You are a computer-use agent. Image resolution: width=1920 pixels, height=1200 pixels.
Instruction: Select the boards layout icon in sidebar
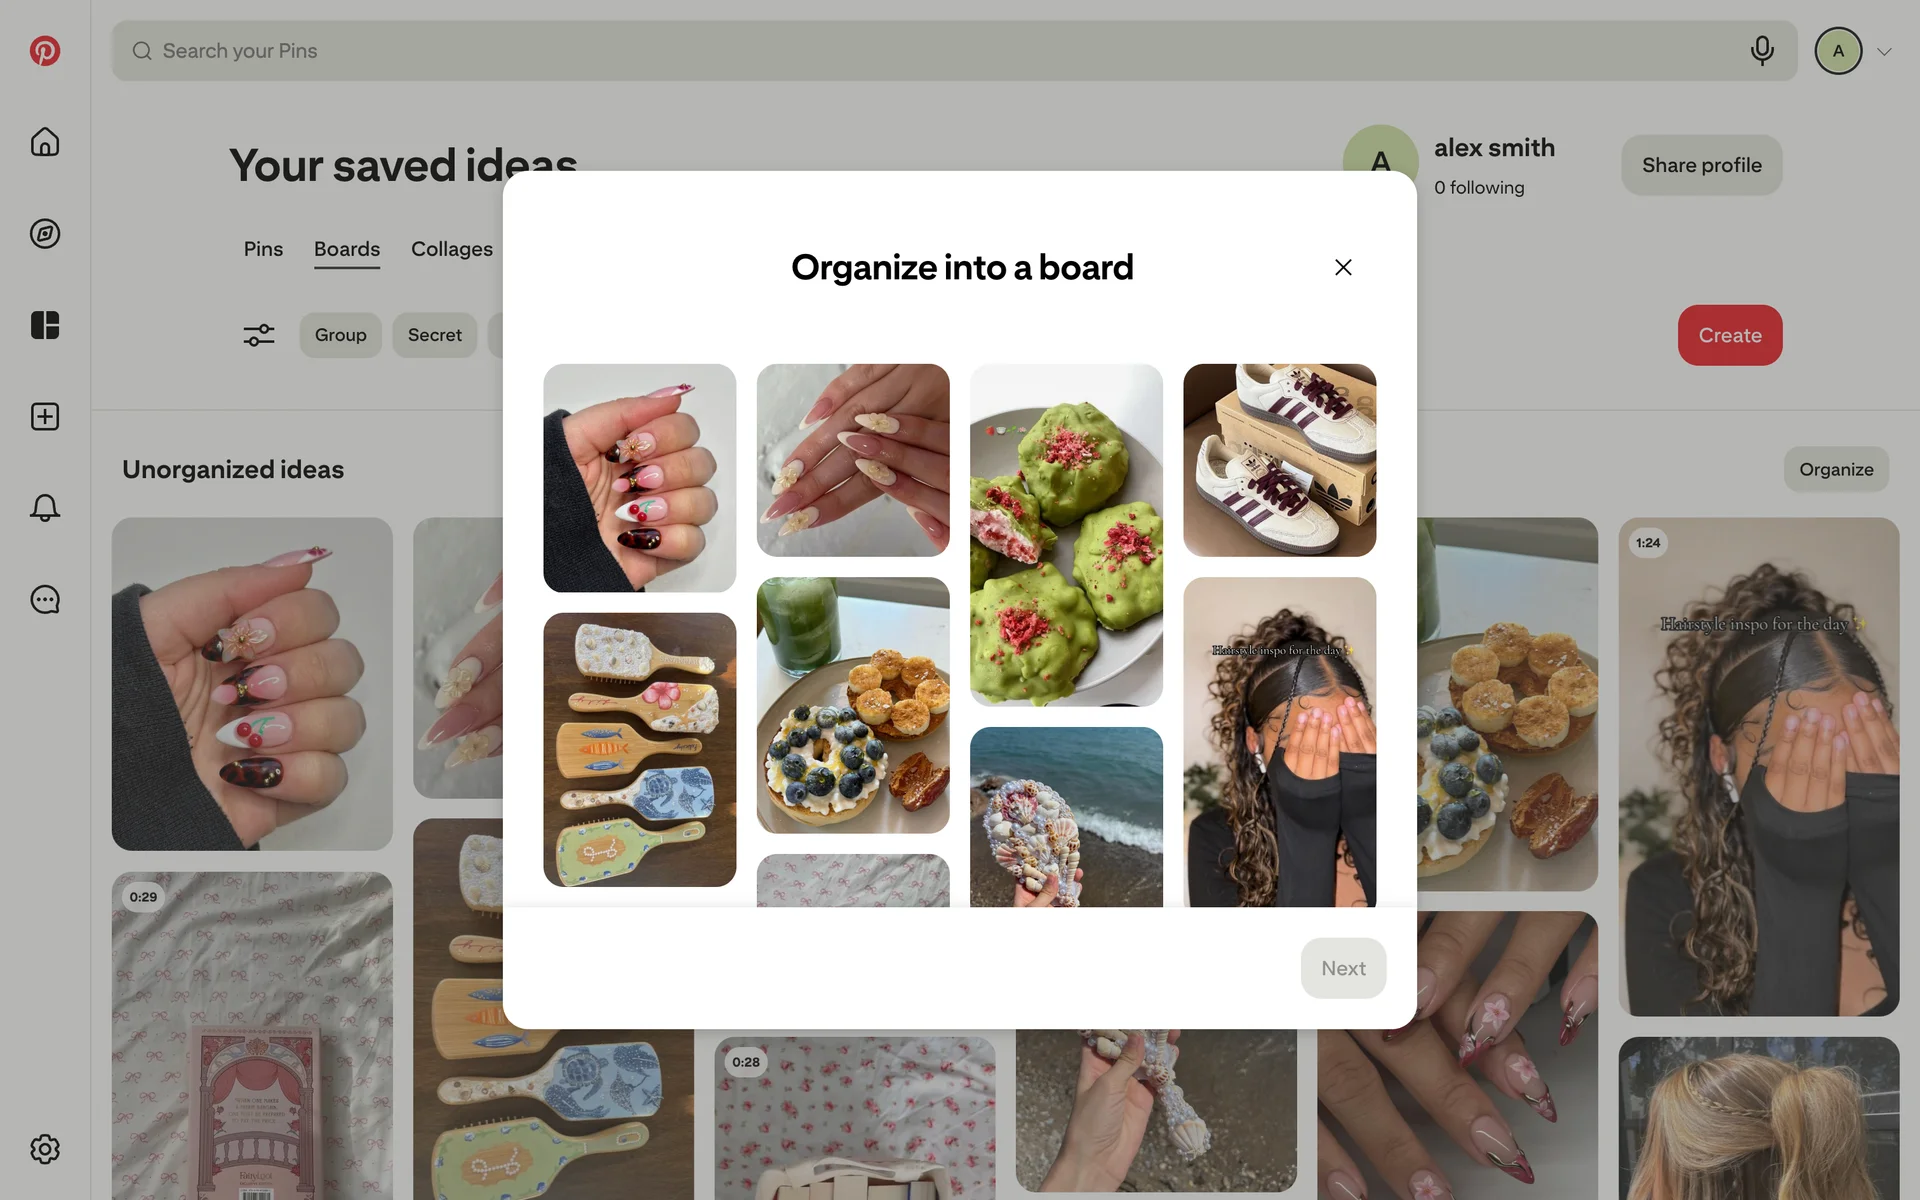(x=45, y=325)
